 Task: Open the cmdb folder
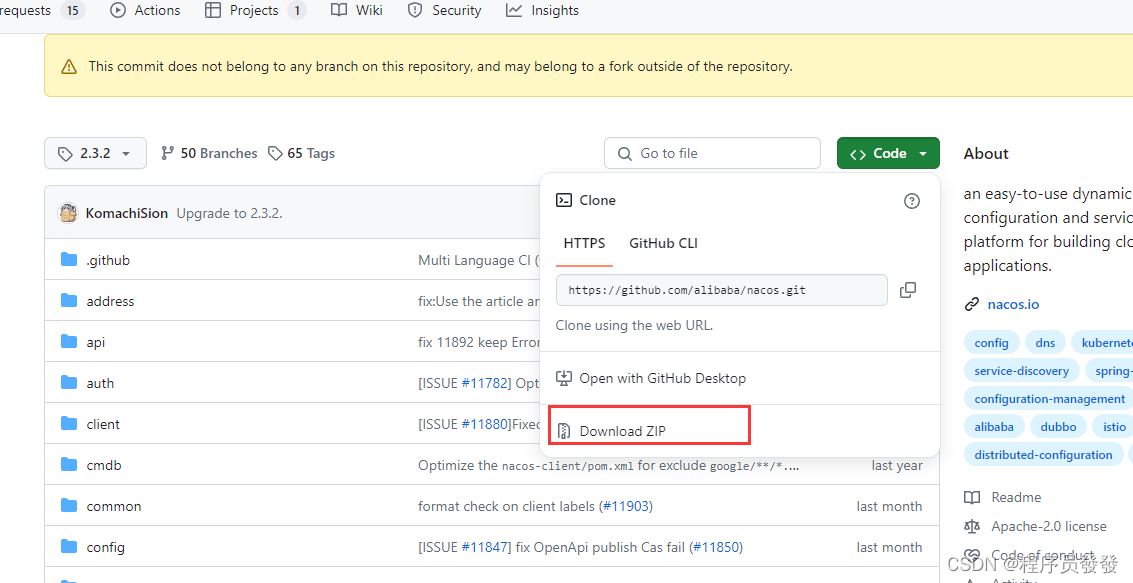click(x=104, y=465)
